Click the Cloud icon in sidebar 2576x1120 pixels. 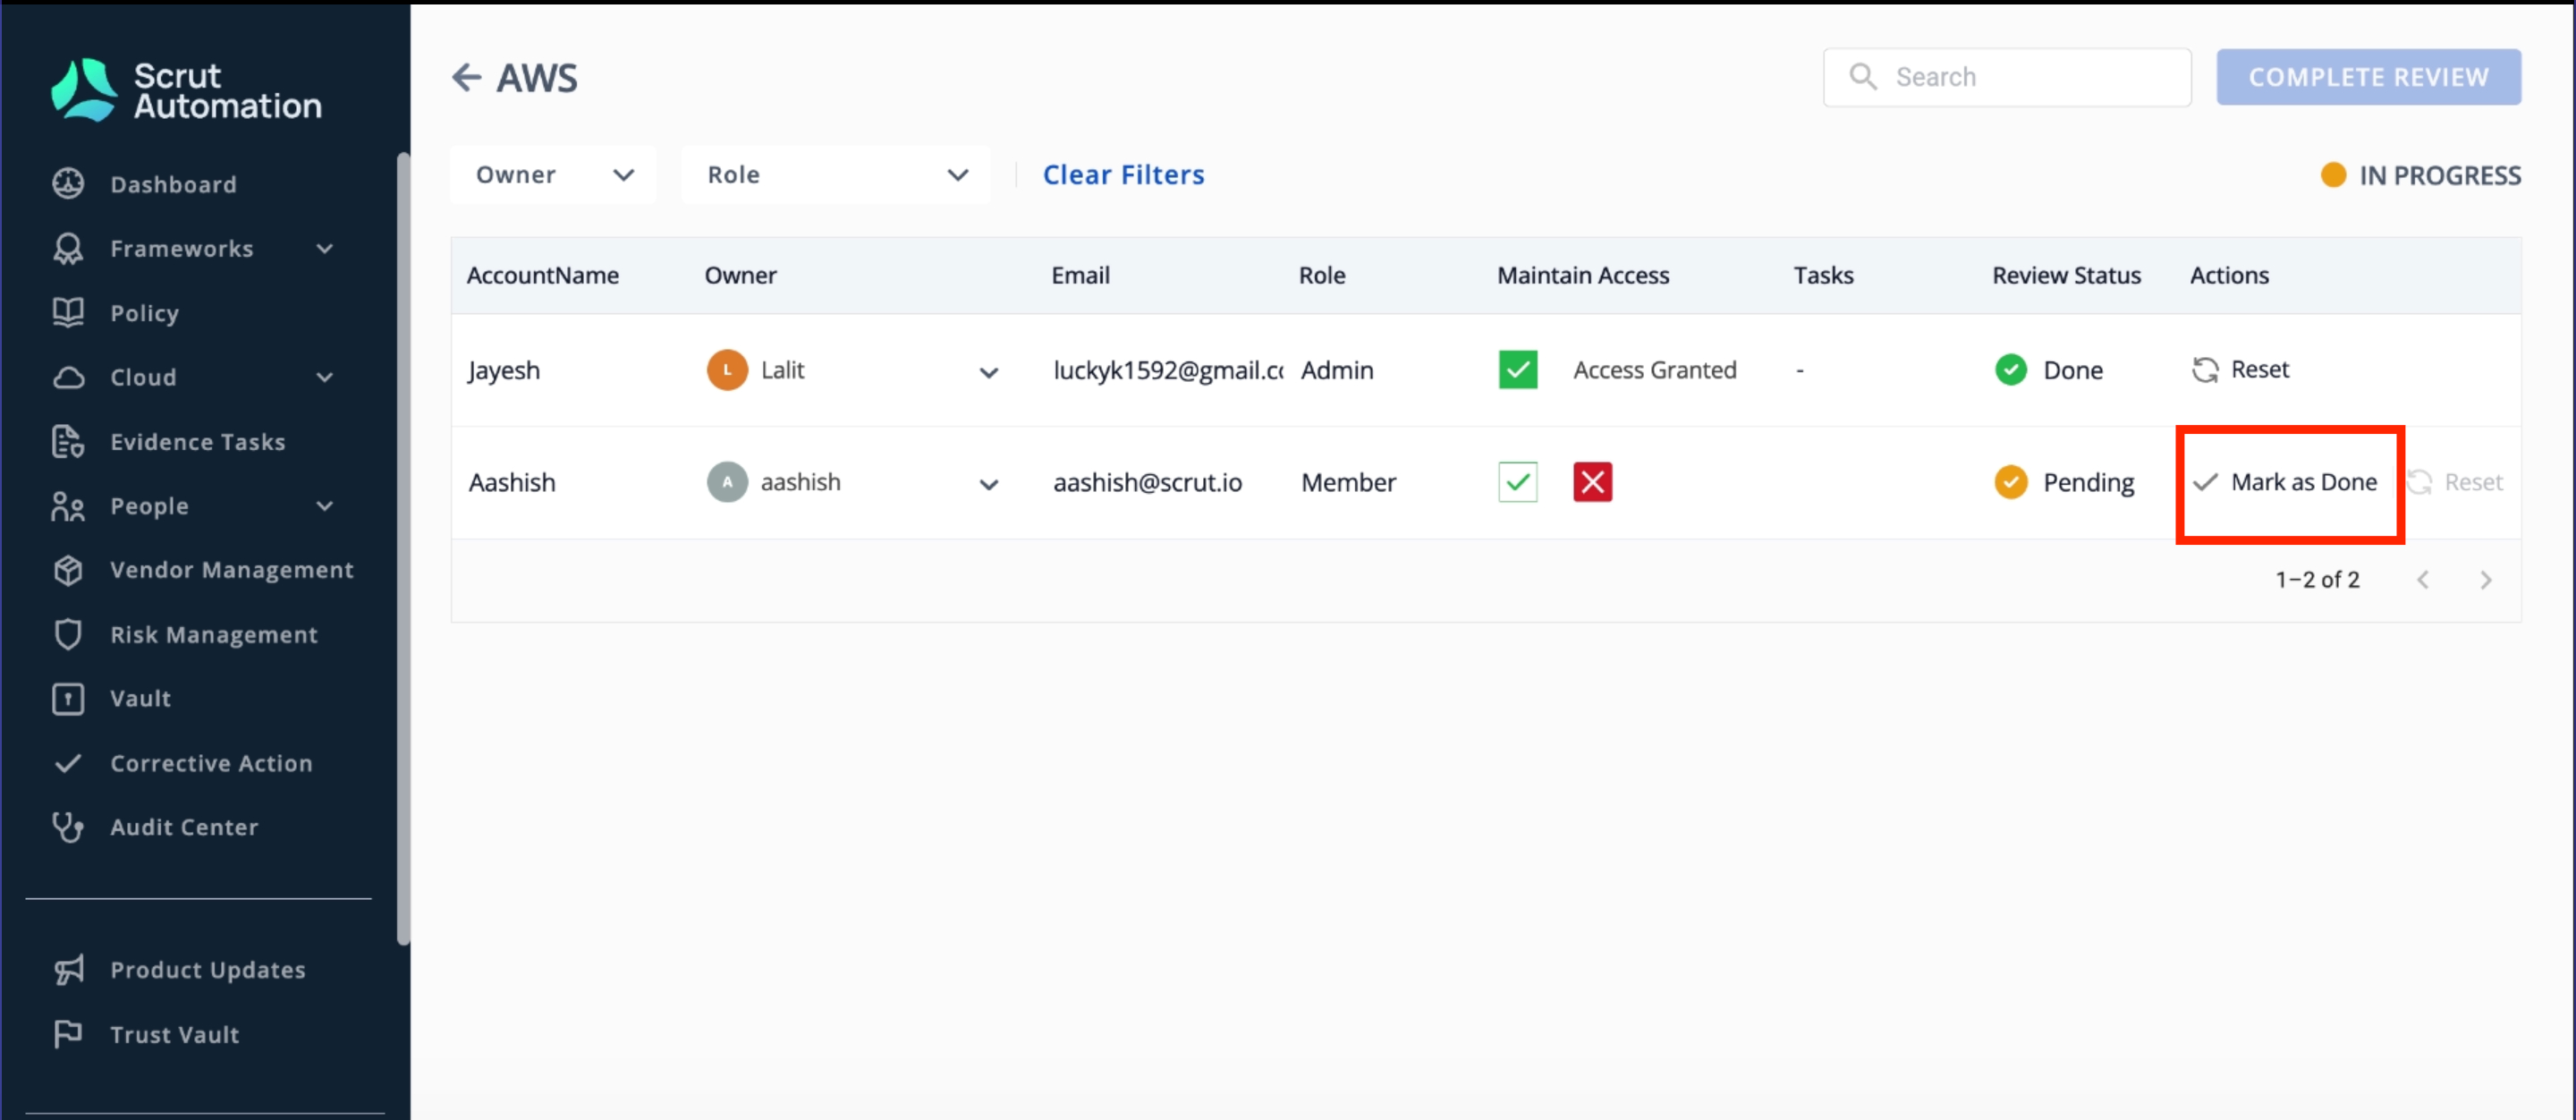point(68,377)
